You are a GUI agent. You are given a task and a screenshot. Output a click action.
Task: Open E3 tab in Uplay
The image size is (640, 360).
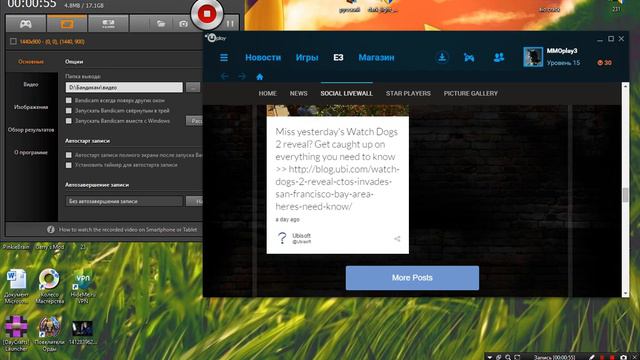point(338,58)
